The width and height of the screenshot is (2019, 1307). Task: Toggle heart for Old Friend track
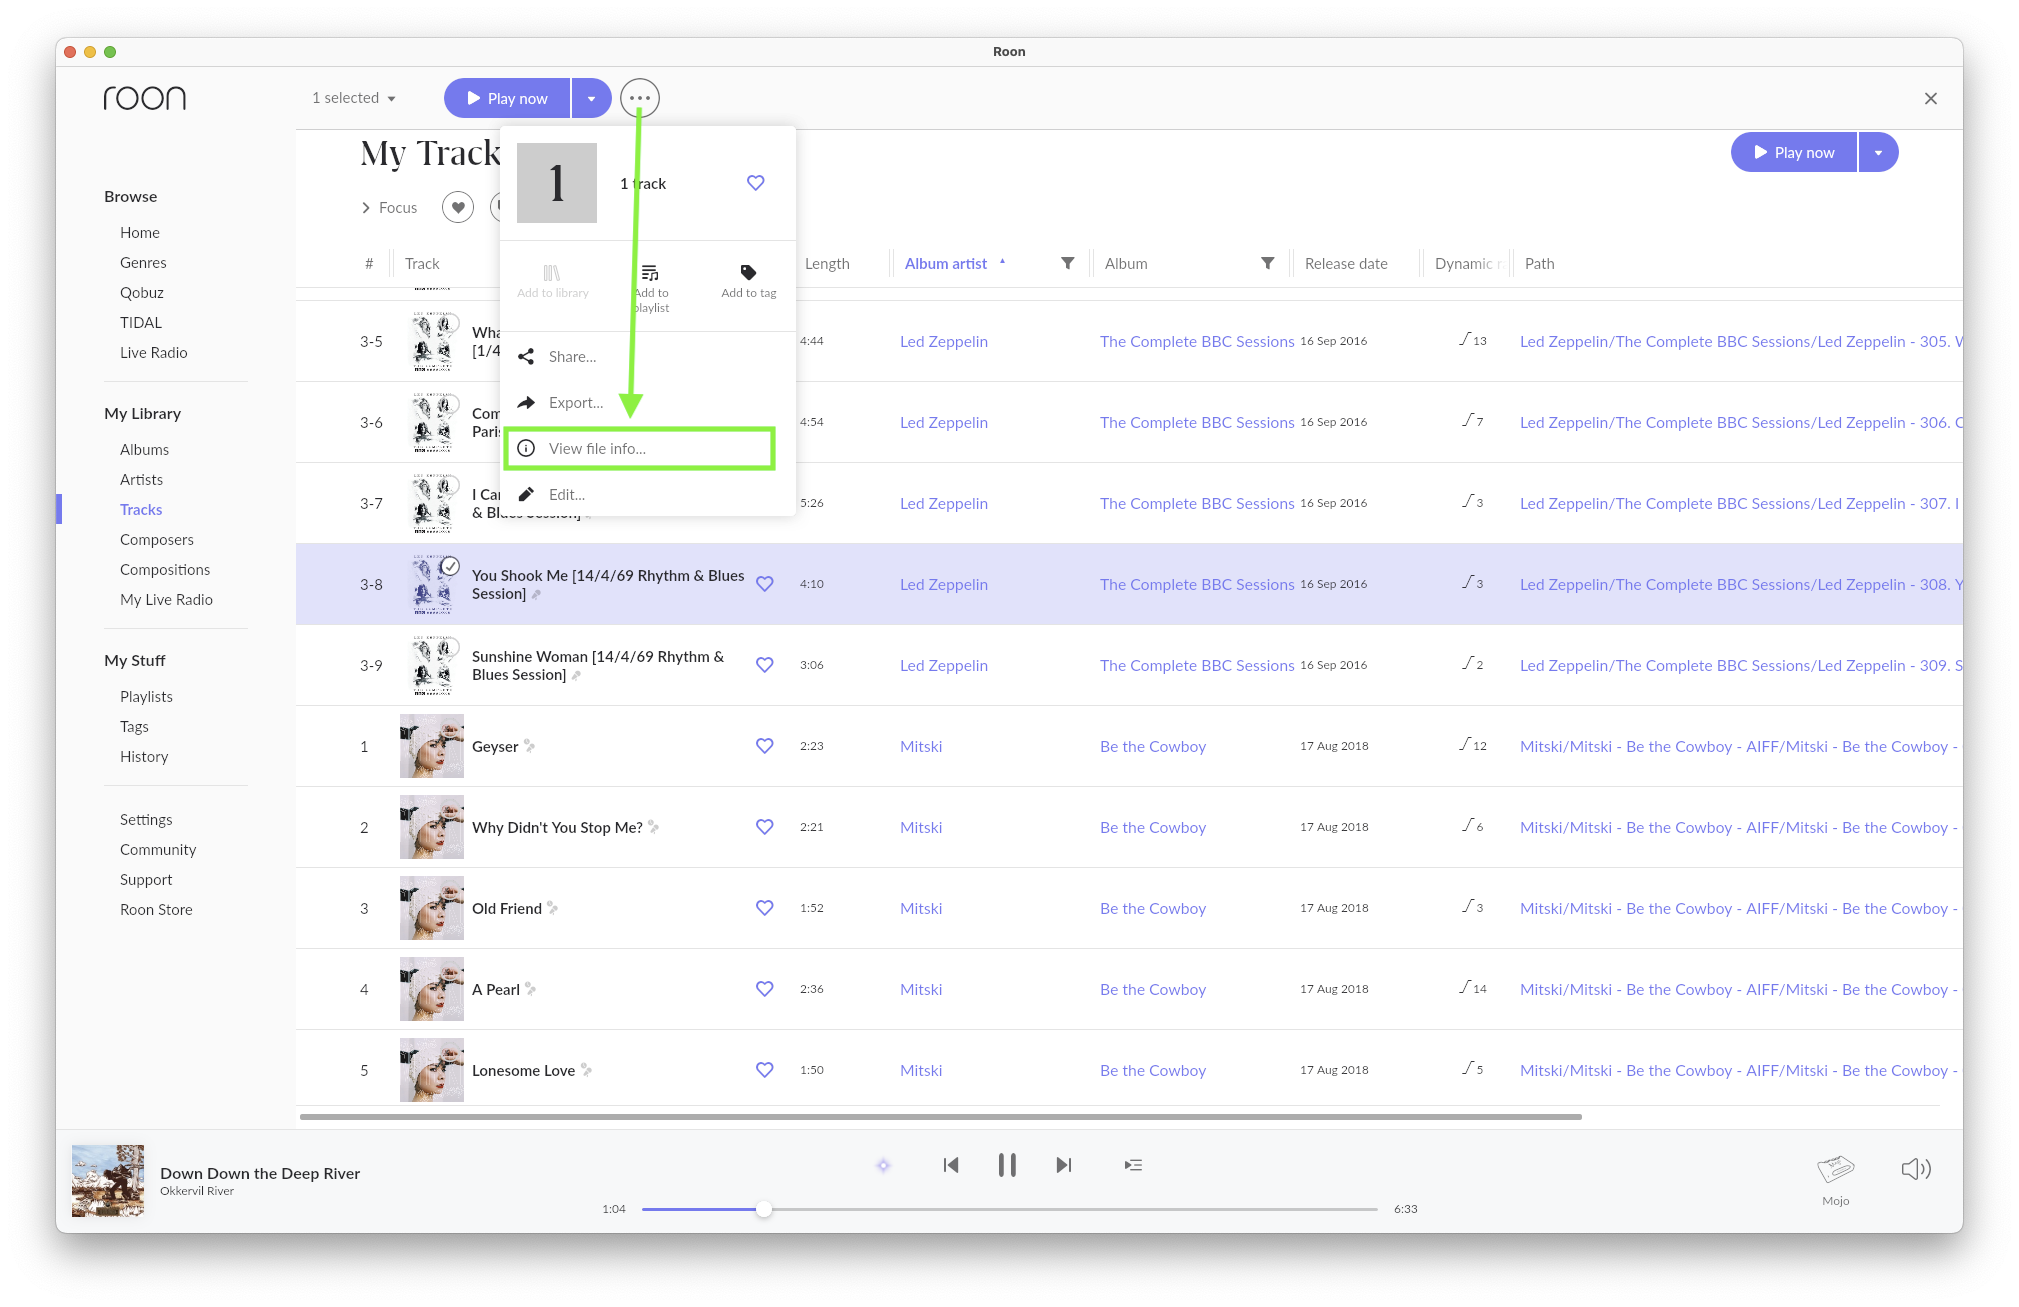tap(765, 908)
